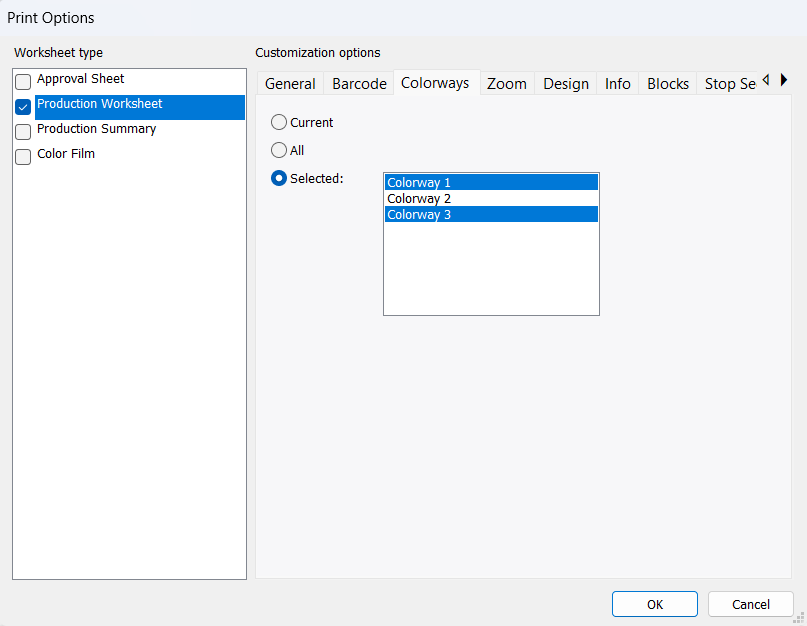Screen dimensions: 807x626
Task: Open the Design tab
Action: click(566, 84)
